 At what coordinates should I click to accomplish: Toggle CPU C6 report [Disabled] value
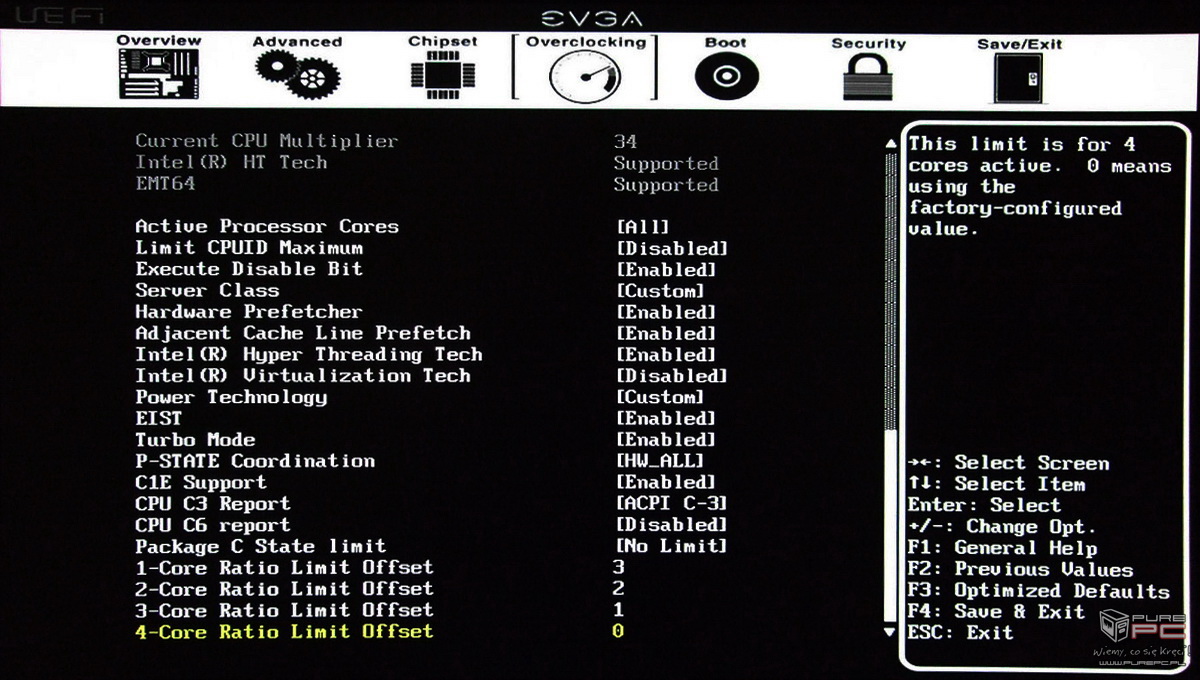[x=671, y=525]
